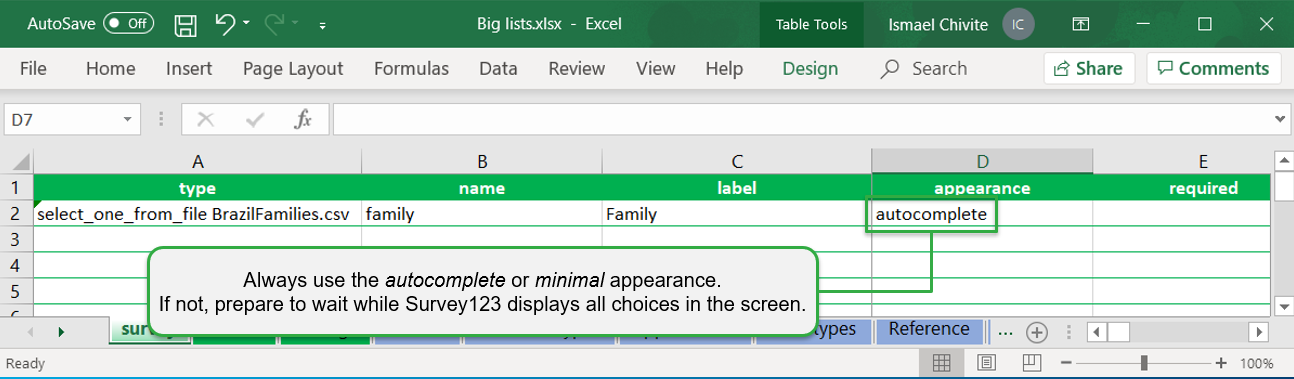
Task: Click the zoom slider handle
Action: (1143, 362)
